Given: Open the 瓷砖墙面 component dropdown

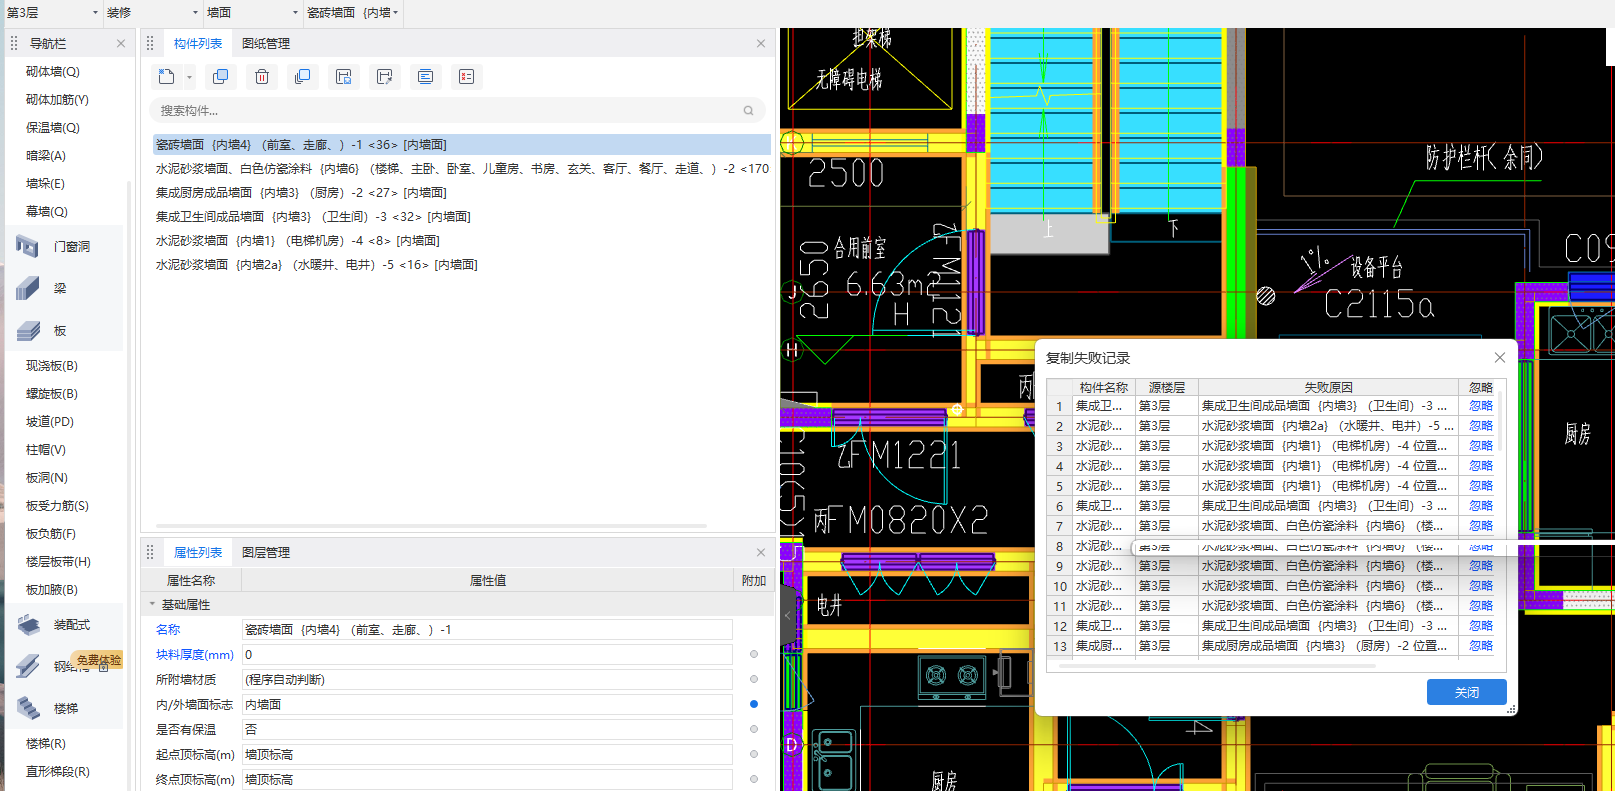Looking at the screenshot, I should (x=352, y=13).
